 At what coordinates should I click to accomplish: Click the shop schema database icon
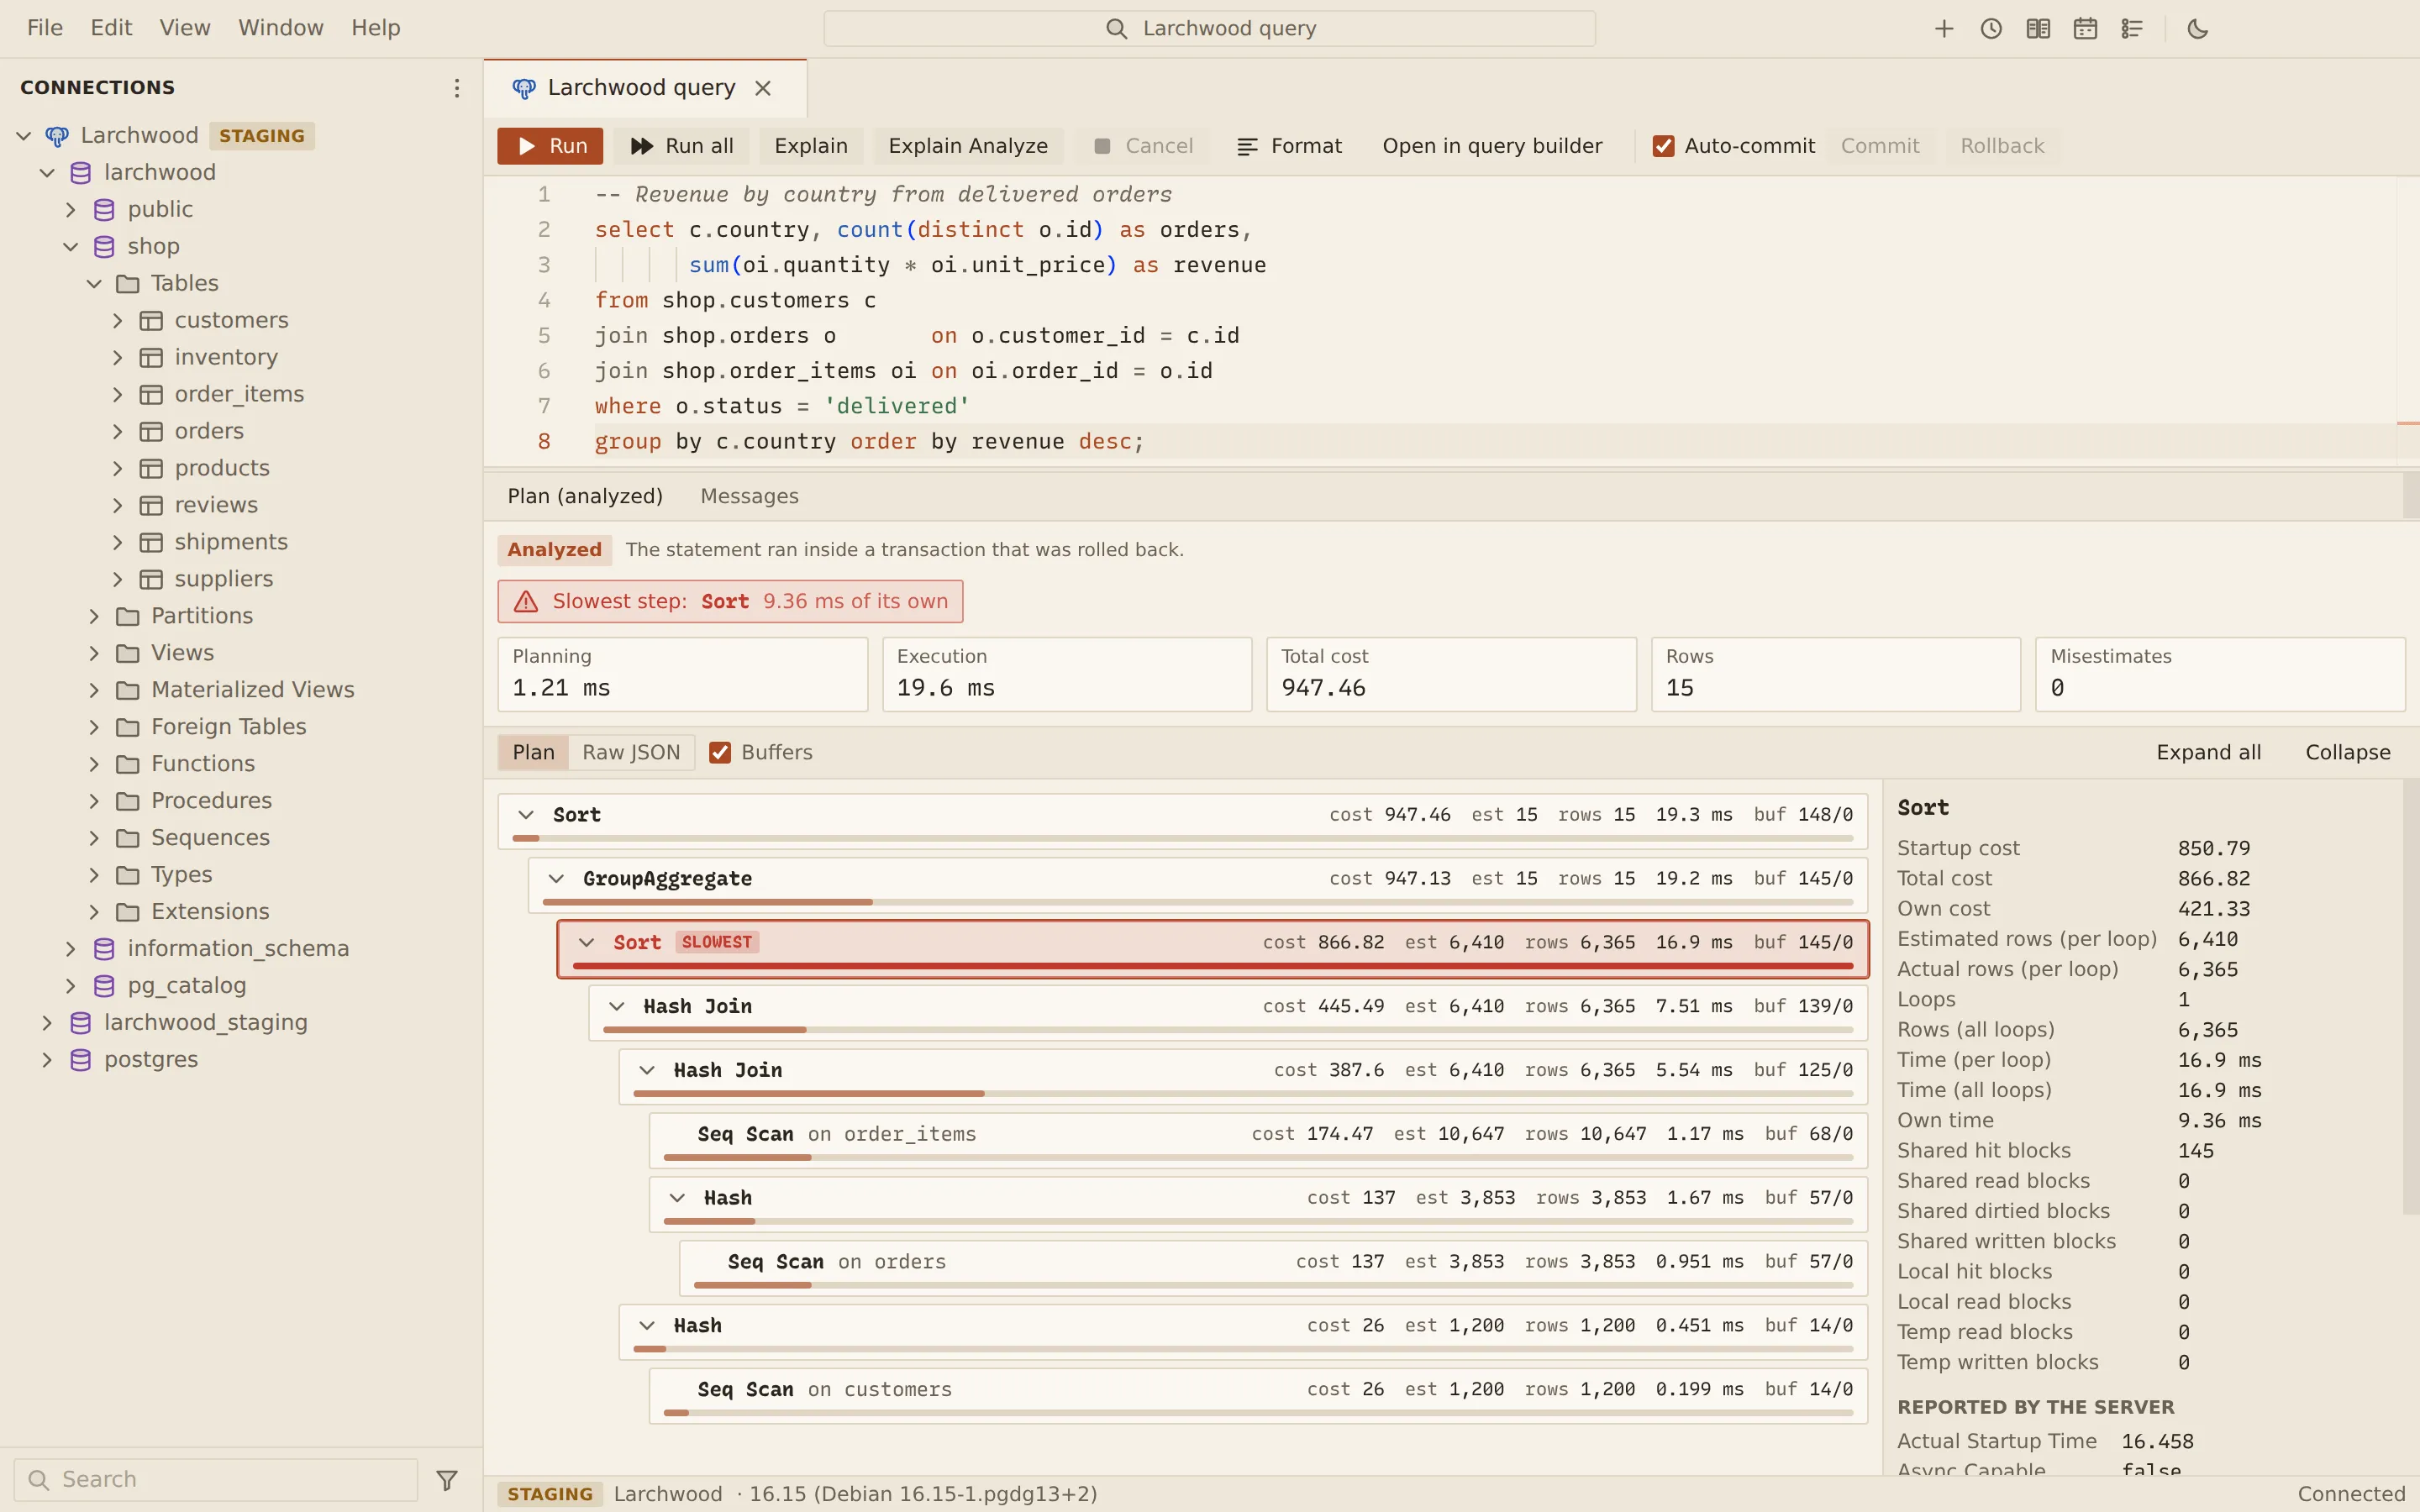(x=104, y=246)
